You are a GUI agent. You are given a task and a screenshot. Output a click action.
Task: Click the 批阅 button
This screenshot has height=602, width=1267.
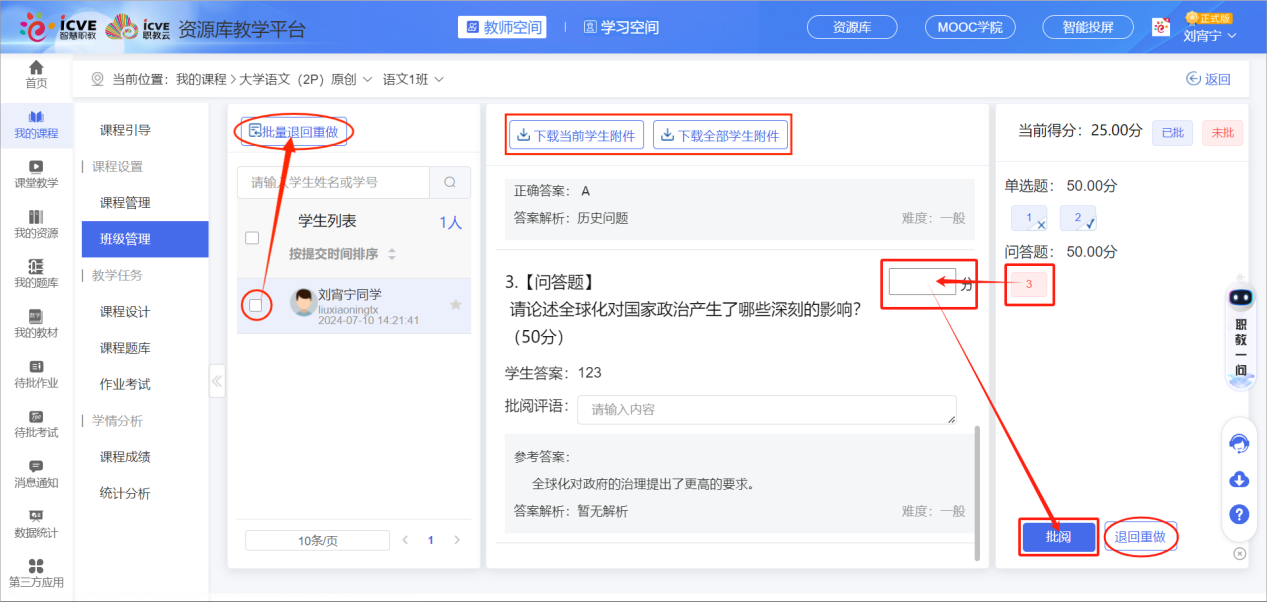(1057, 537)
